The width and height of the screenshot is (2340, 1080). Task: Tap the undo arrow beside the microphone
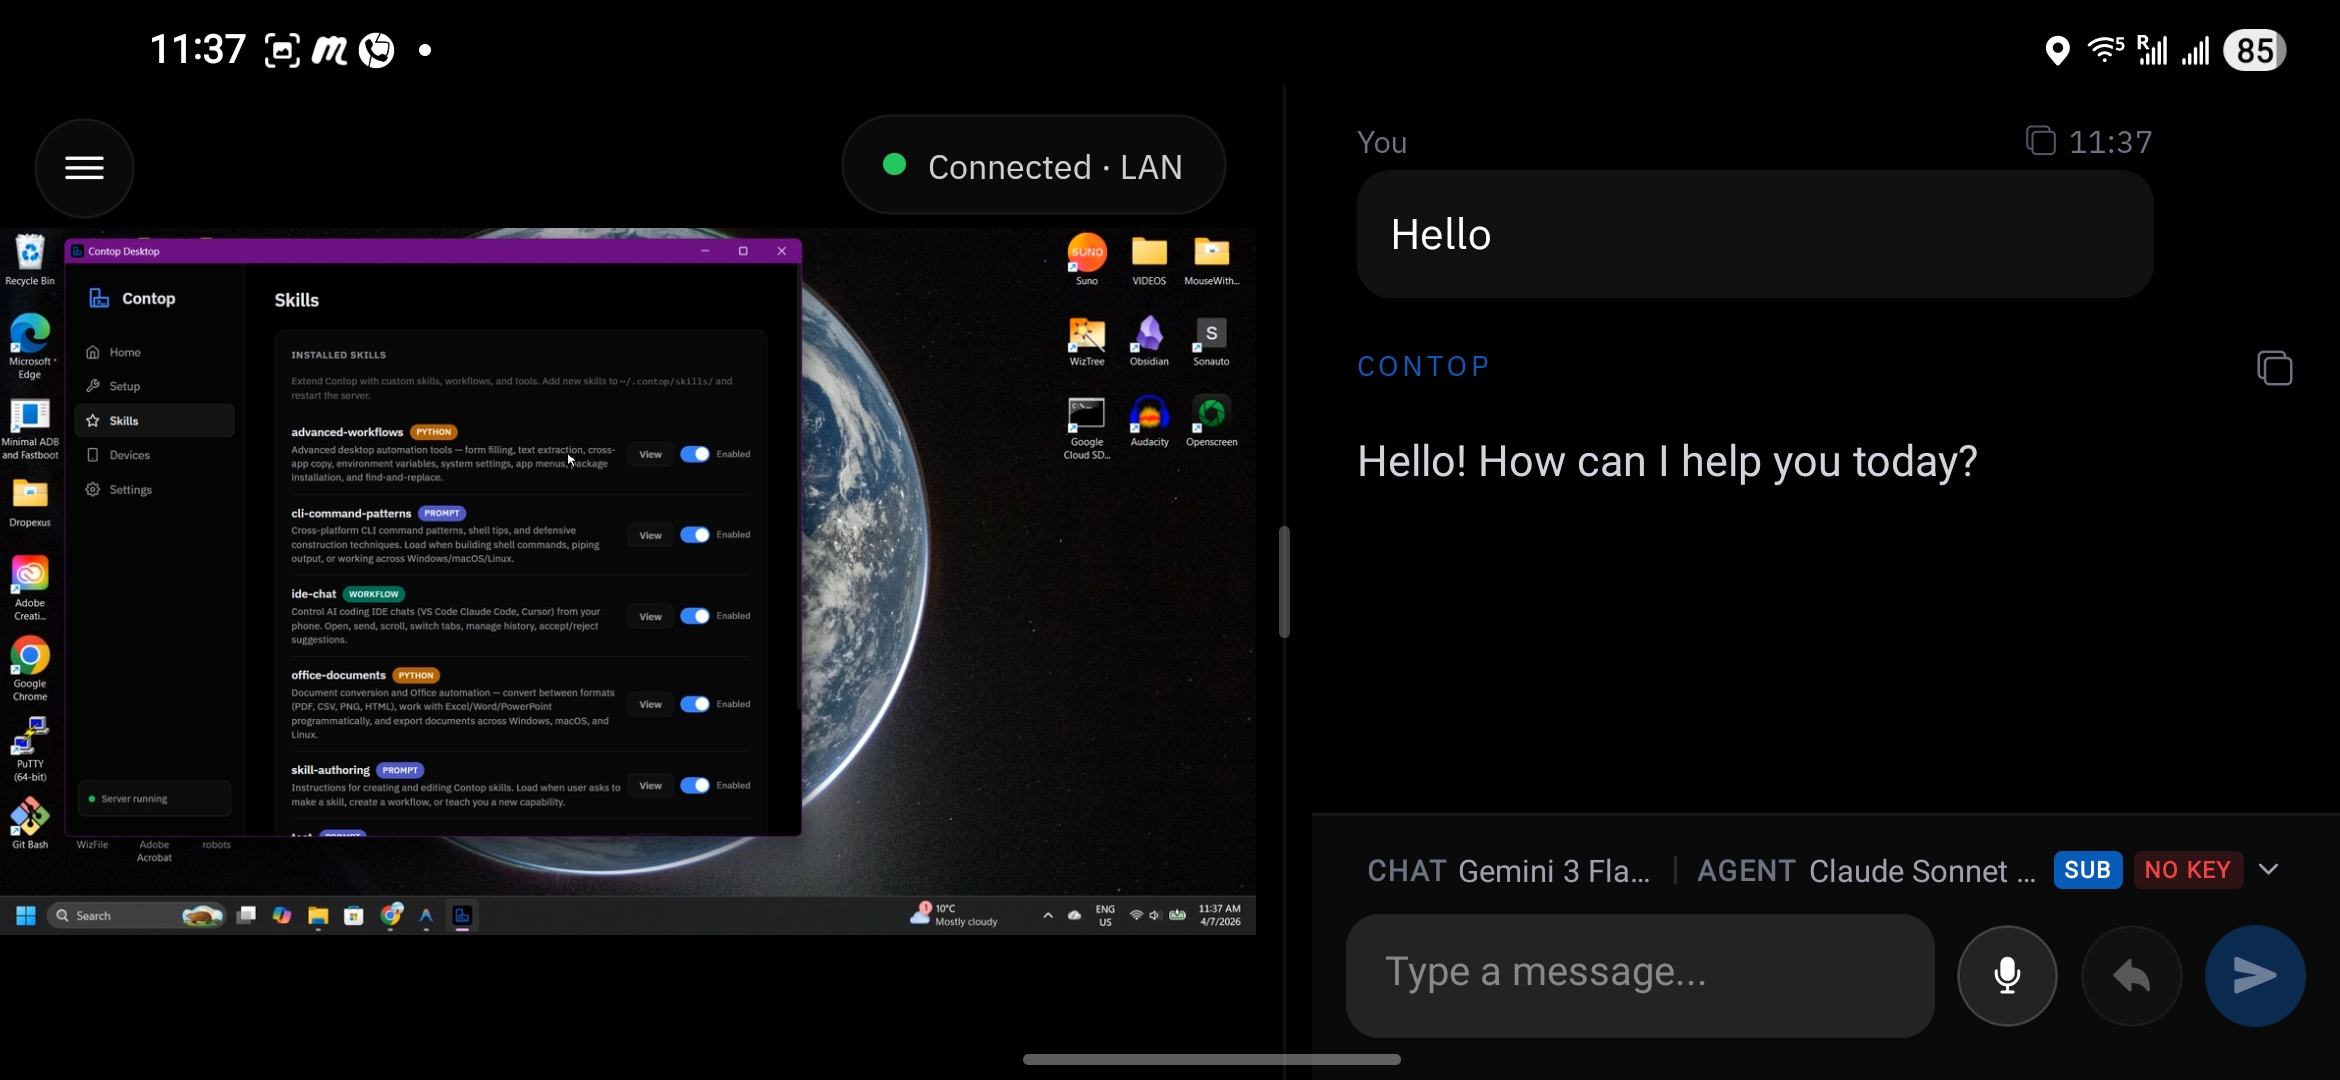pos(2130,975)
